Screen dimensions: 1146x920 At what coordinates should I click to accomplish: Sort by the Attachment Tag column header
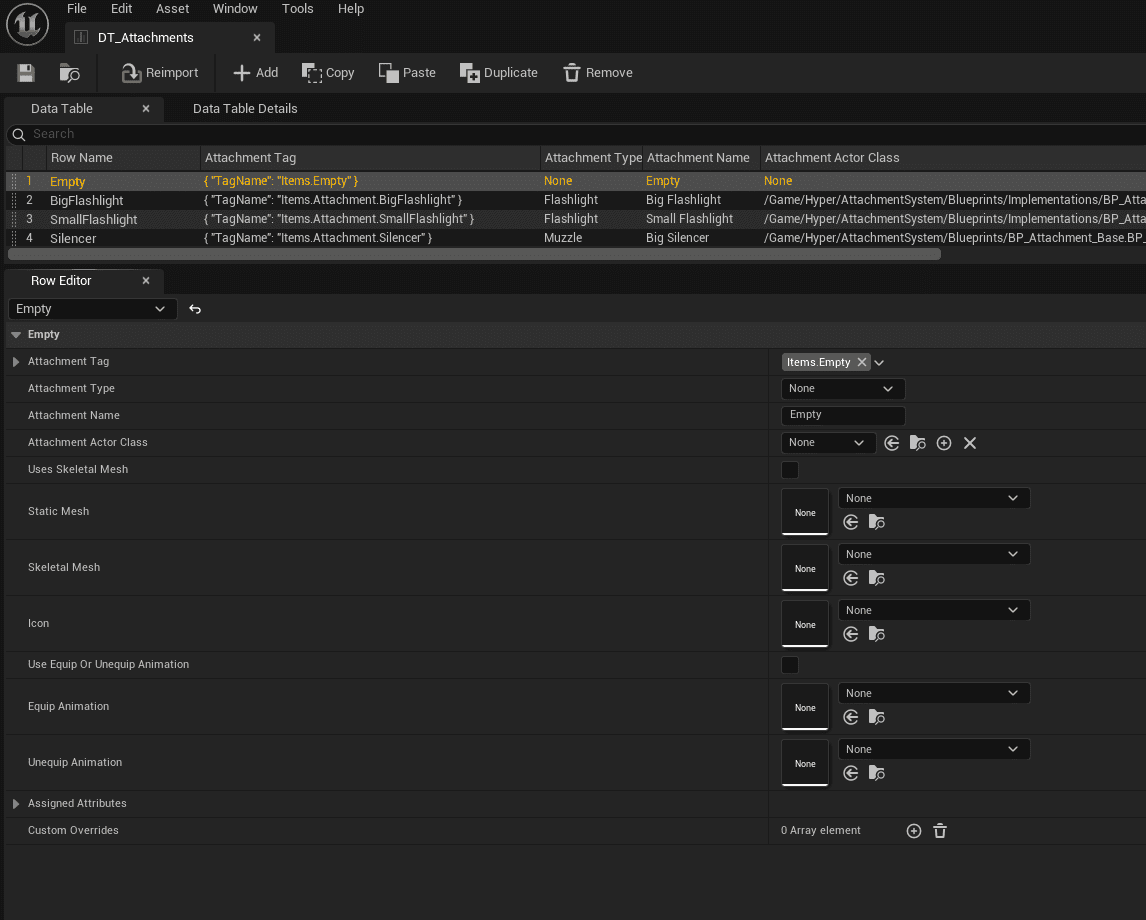pos(370,158)
